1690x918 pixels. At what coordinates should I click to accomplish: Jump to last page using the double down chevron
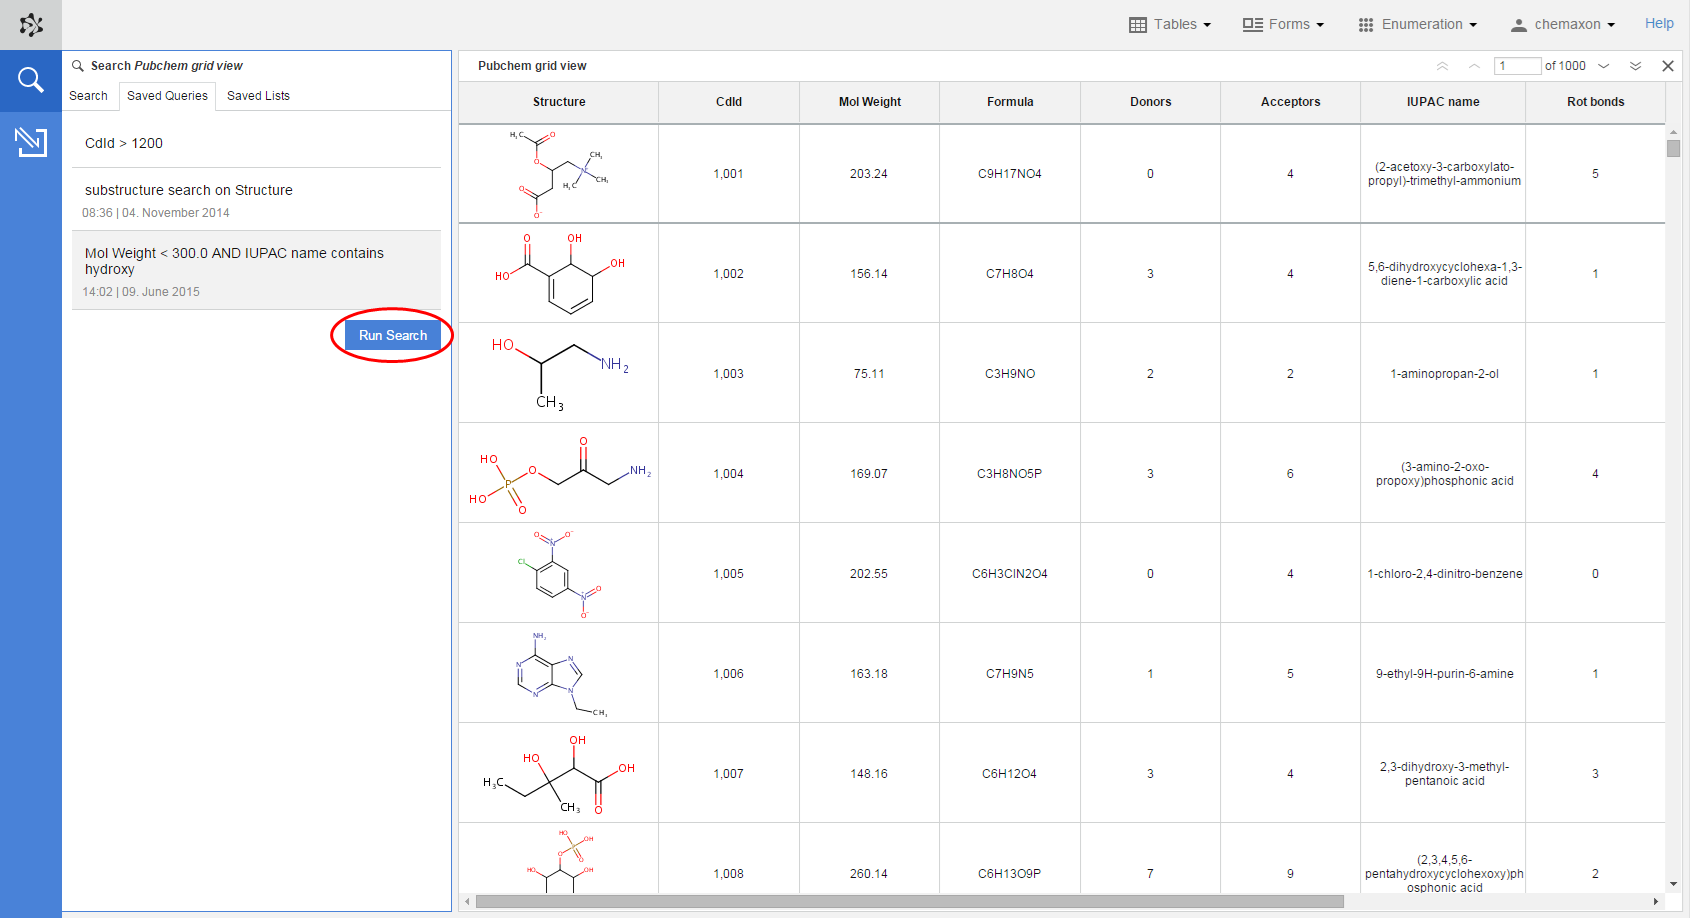coord(1636,65)
